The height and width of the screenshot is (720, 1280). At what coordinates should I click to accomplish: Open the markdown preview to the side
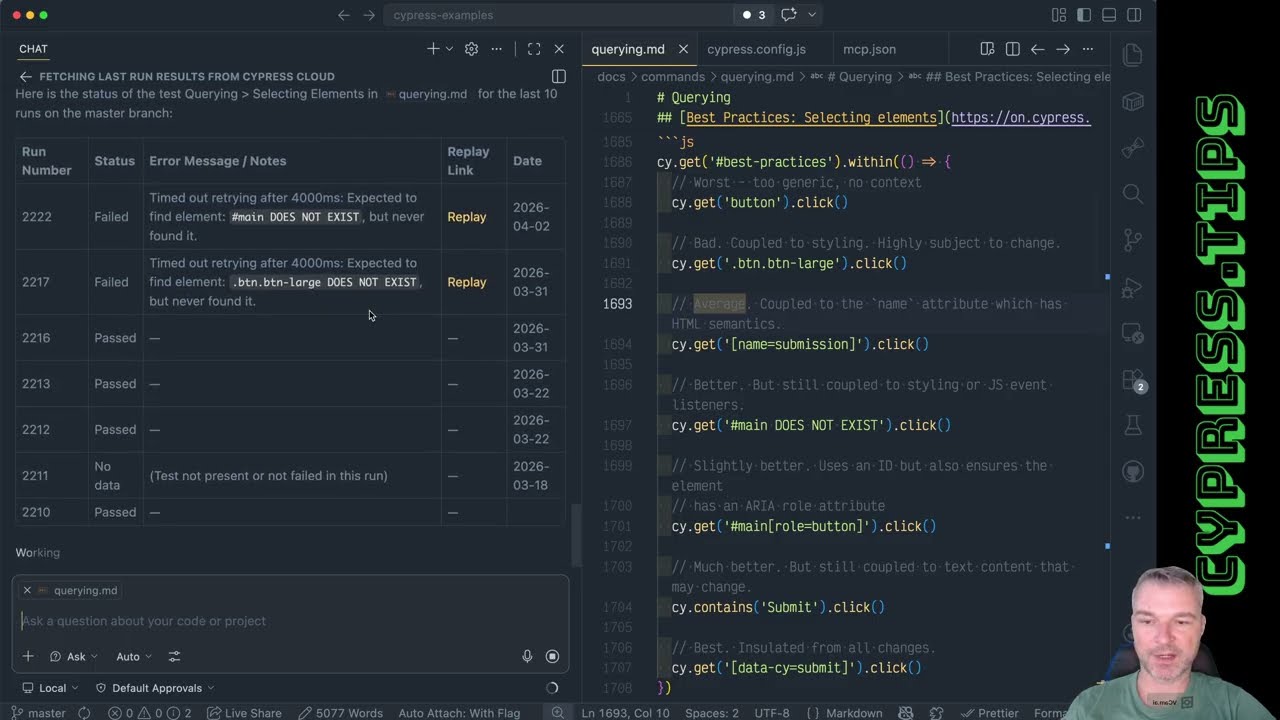click(x=987, y=49)
